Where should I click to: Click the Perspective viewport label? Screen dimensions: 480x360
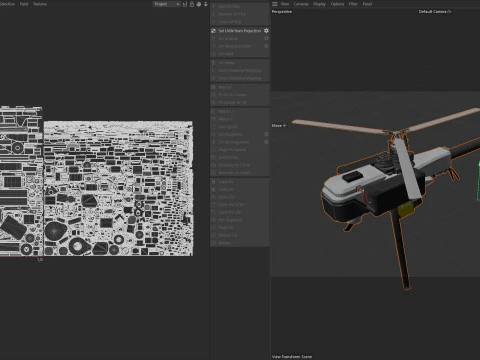pos(282,12)
